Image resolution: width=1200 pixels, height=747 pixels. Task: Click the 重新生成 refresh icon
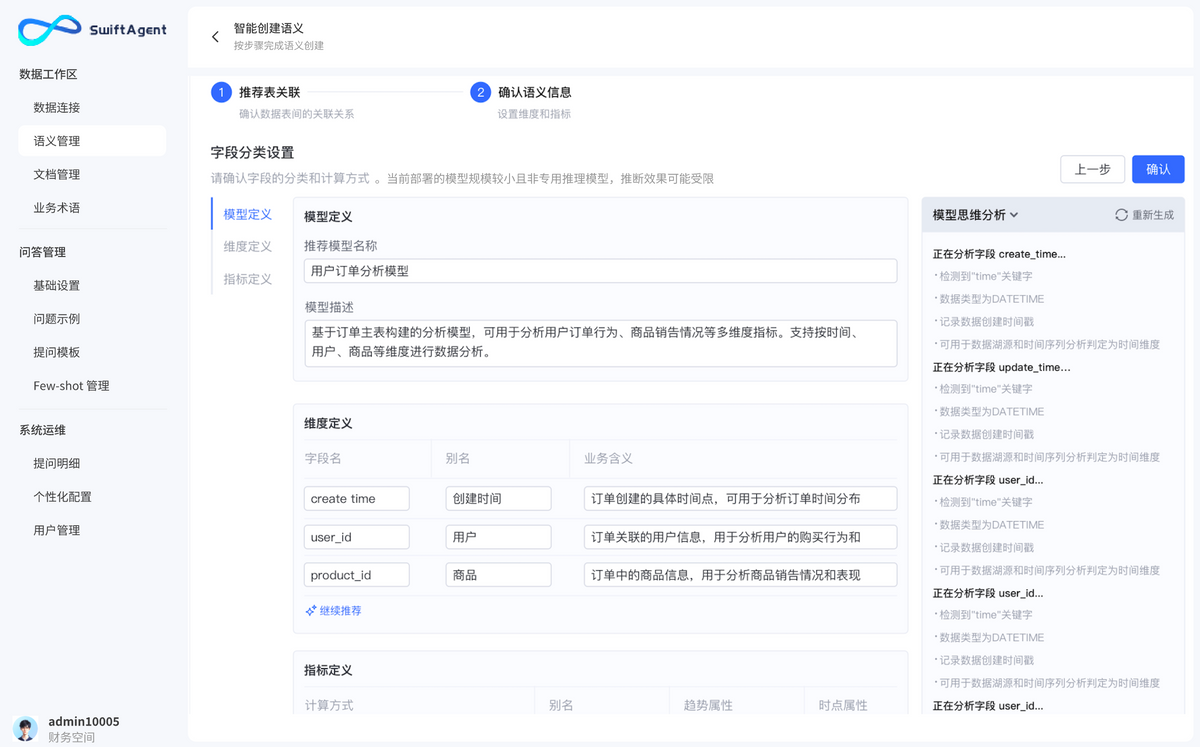(x=1121, y=215)
